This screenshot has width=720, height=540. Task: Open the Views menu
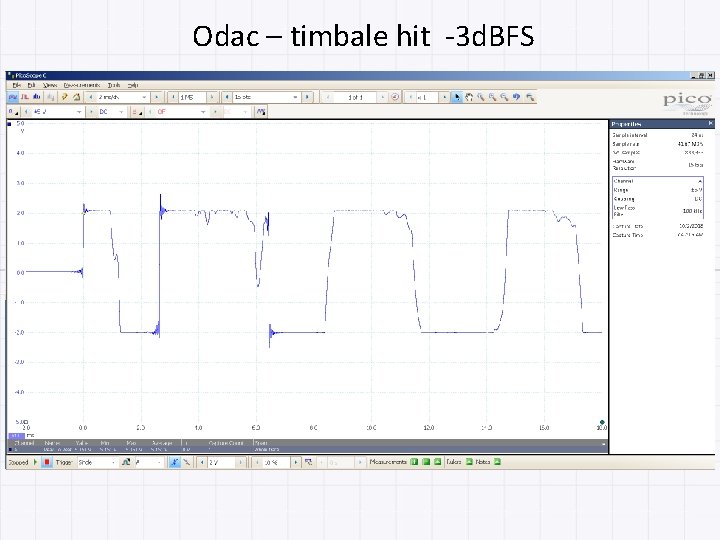[50, 85]
